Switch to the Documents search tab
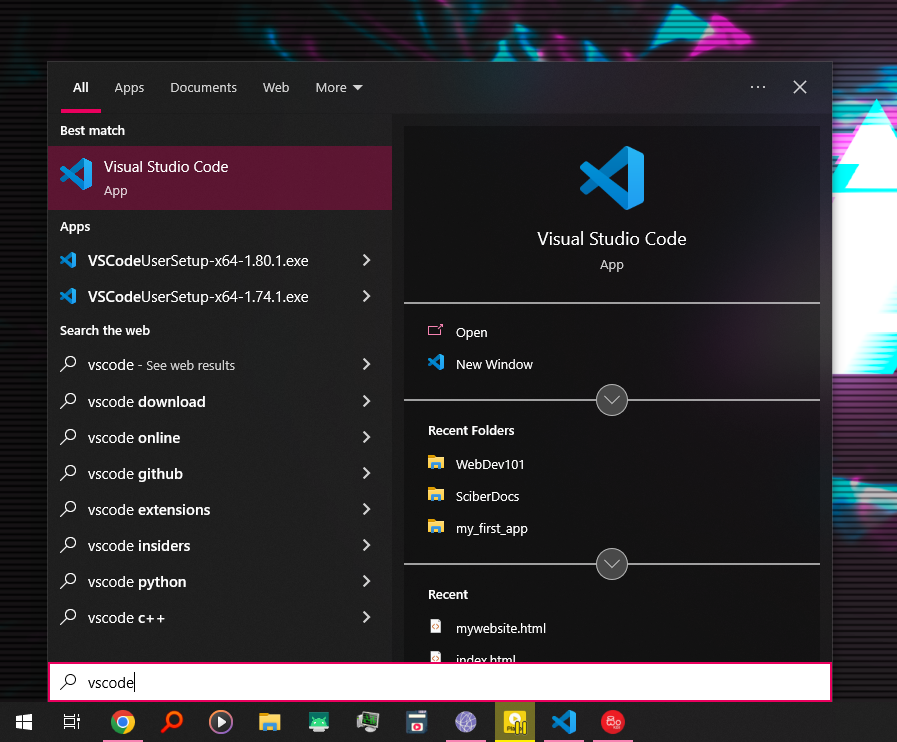Screen dimensions: 897x742 (203, 88)
